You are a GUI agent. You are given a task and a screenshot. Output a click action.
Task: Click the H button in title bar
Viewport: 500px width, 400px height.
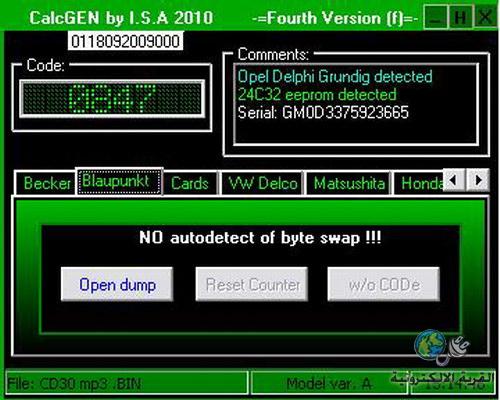click(460, 17)
